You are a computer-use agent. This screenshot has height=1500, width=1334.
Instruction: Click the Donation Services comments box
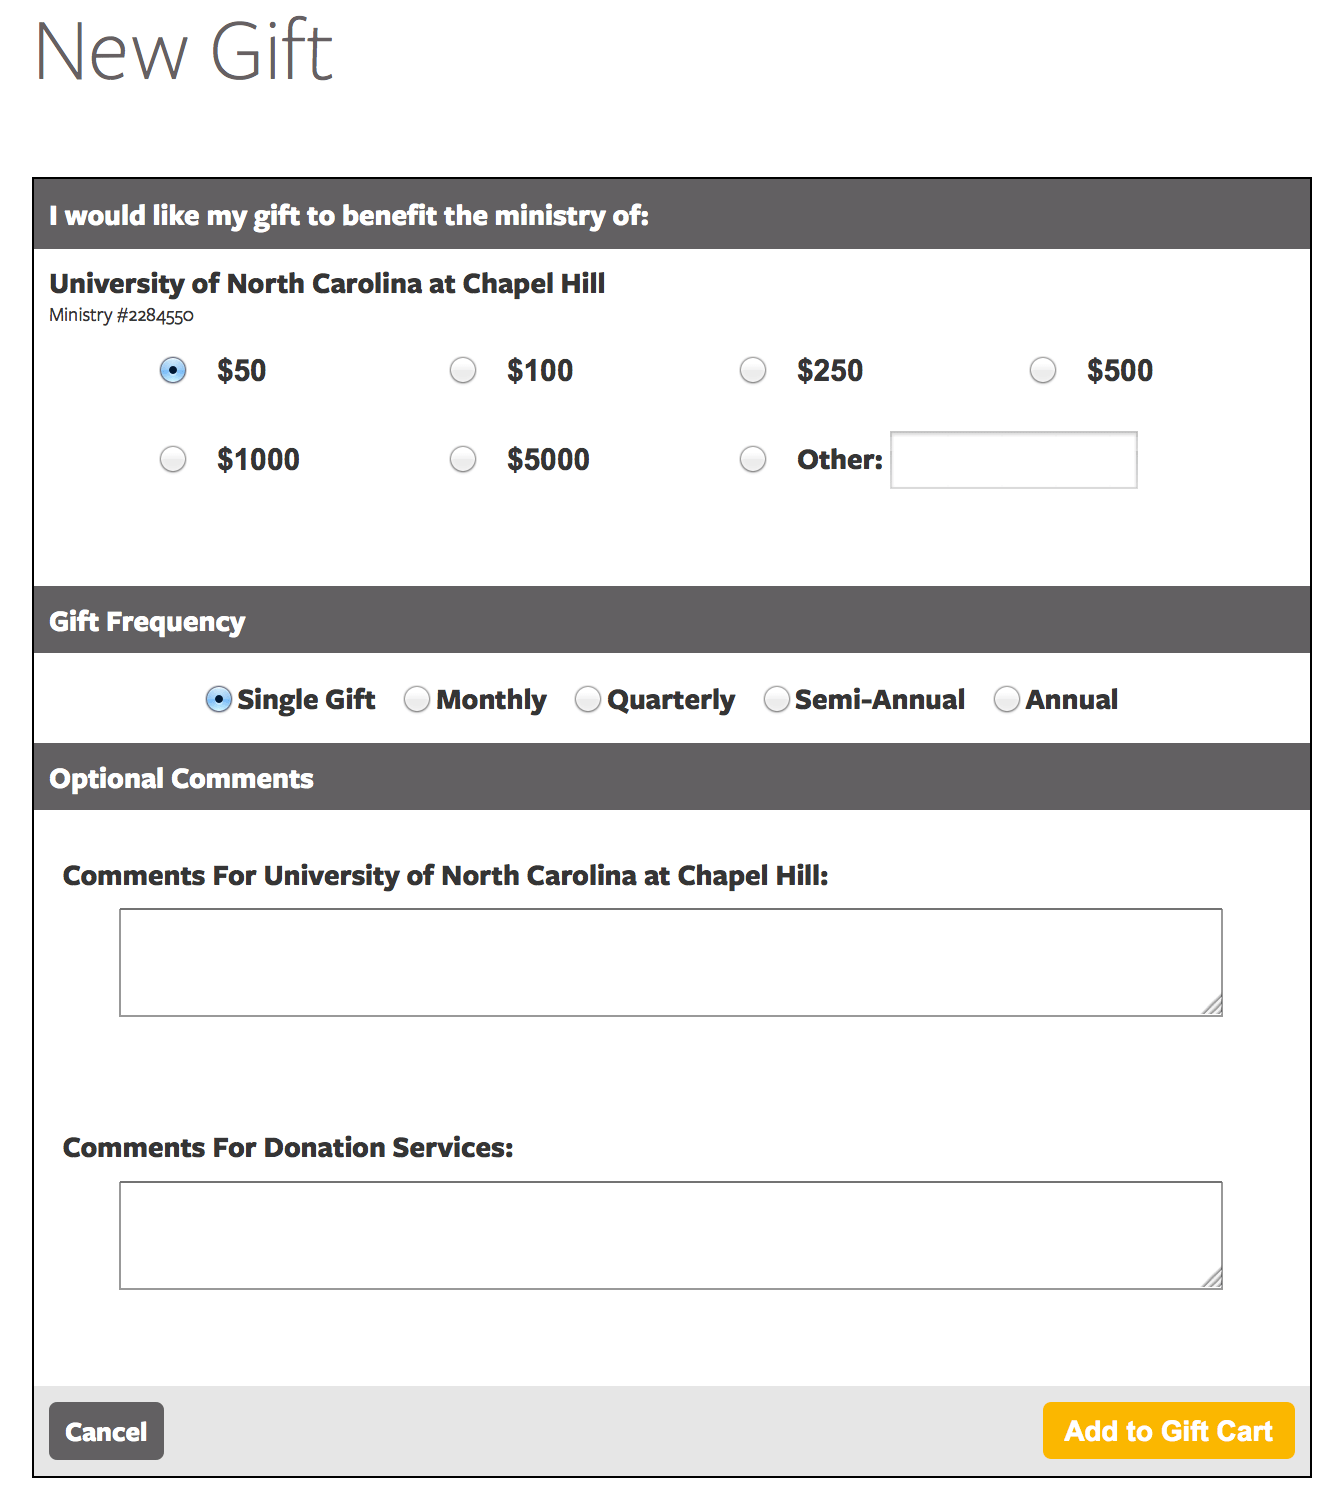tap(670, 1235)
